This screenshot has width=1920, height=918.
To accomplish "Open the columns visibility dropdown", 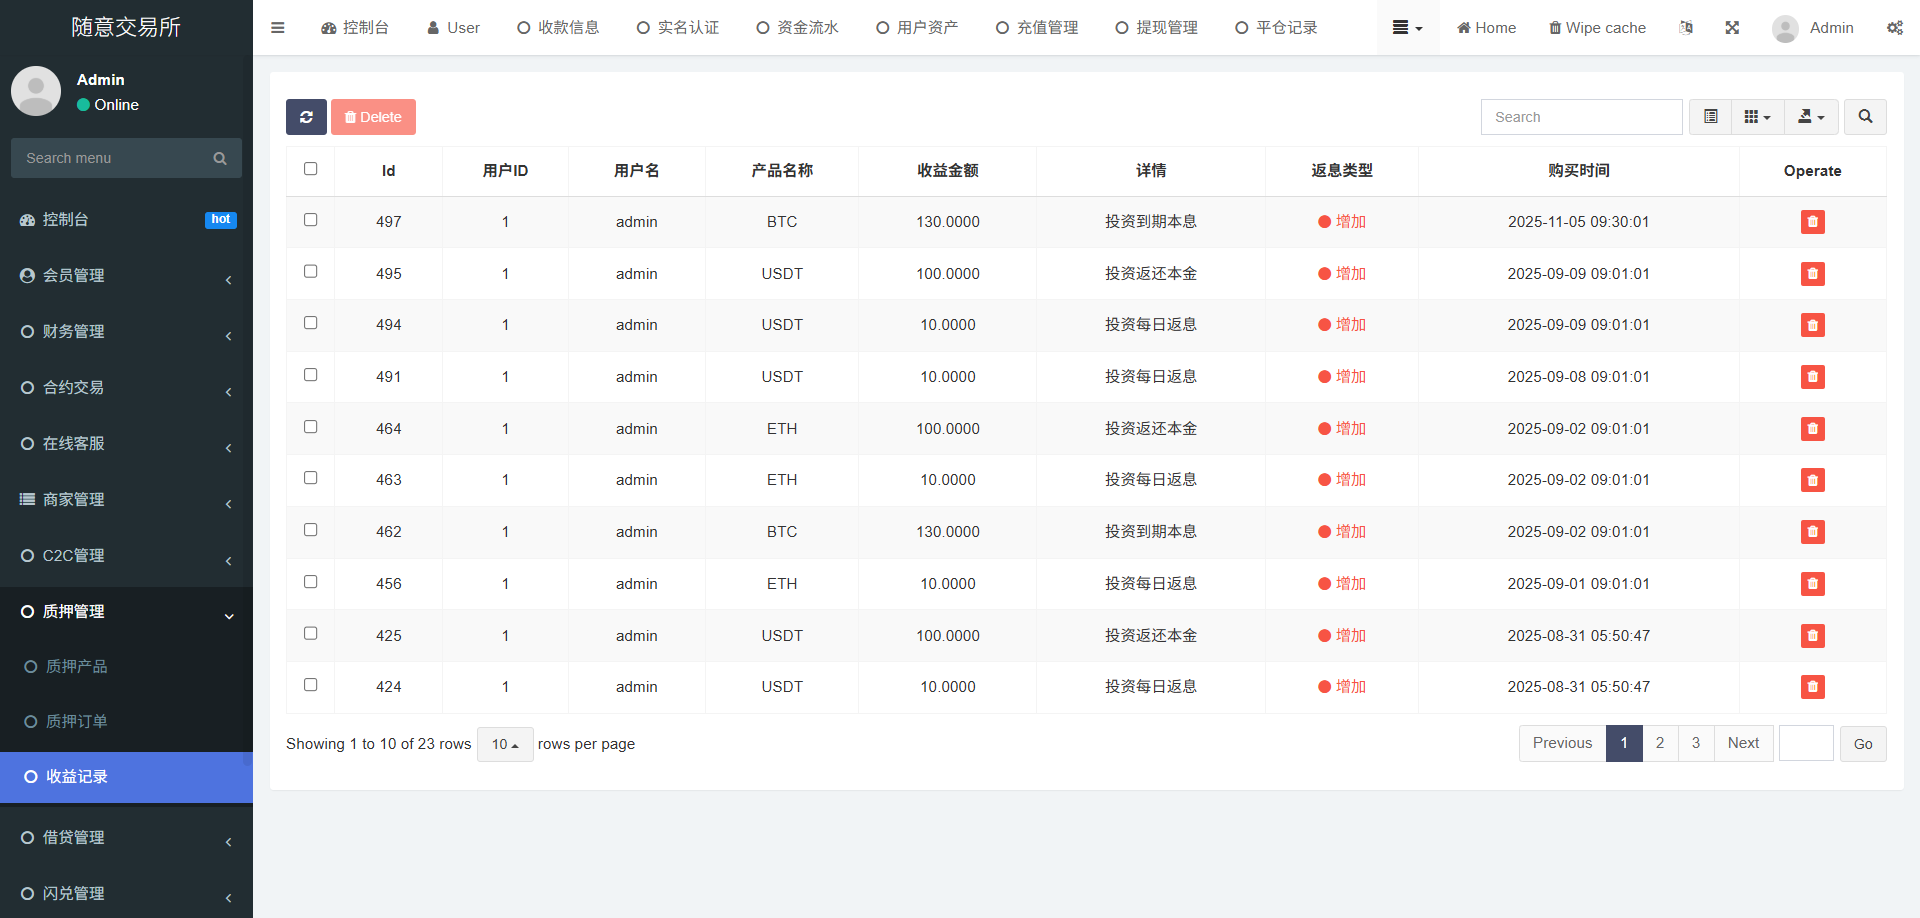I will [x=1757, y=117].
